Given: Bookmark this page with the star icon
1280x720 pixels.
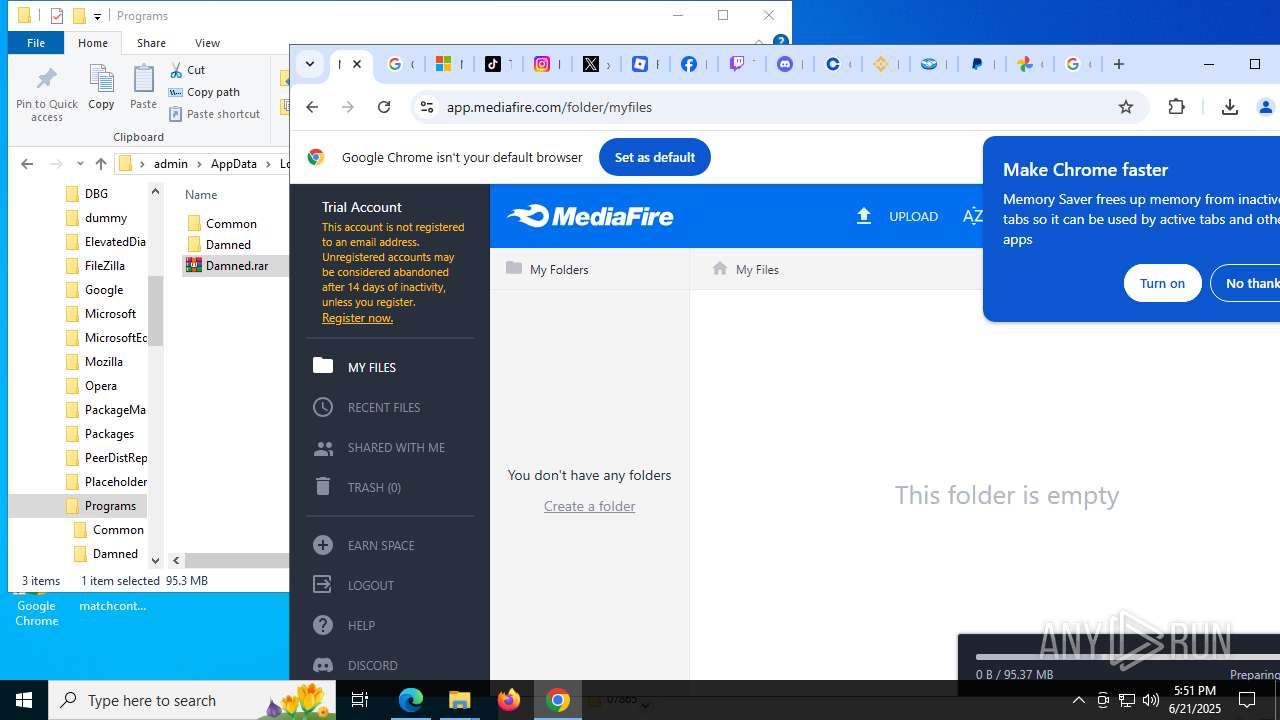Looking at the screenshot, I should coord(1126,107).
